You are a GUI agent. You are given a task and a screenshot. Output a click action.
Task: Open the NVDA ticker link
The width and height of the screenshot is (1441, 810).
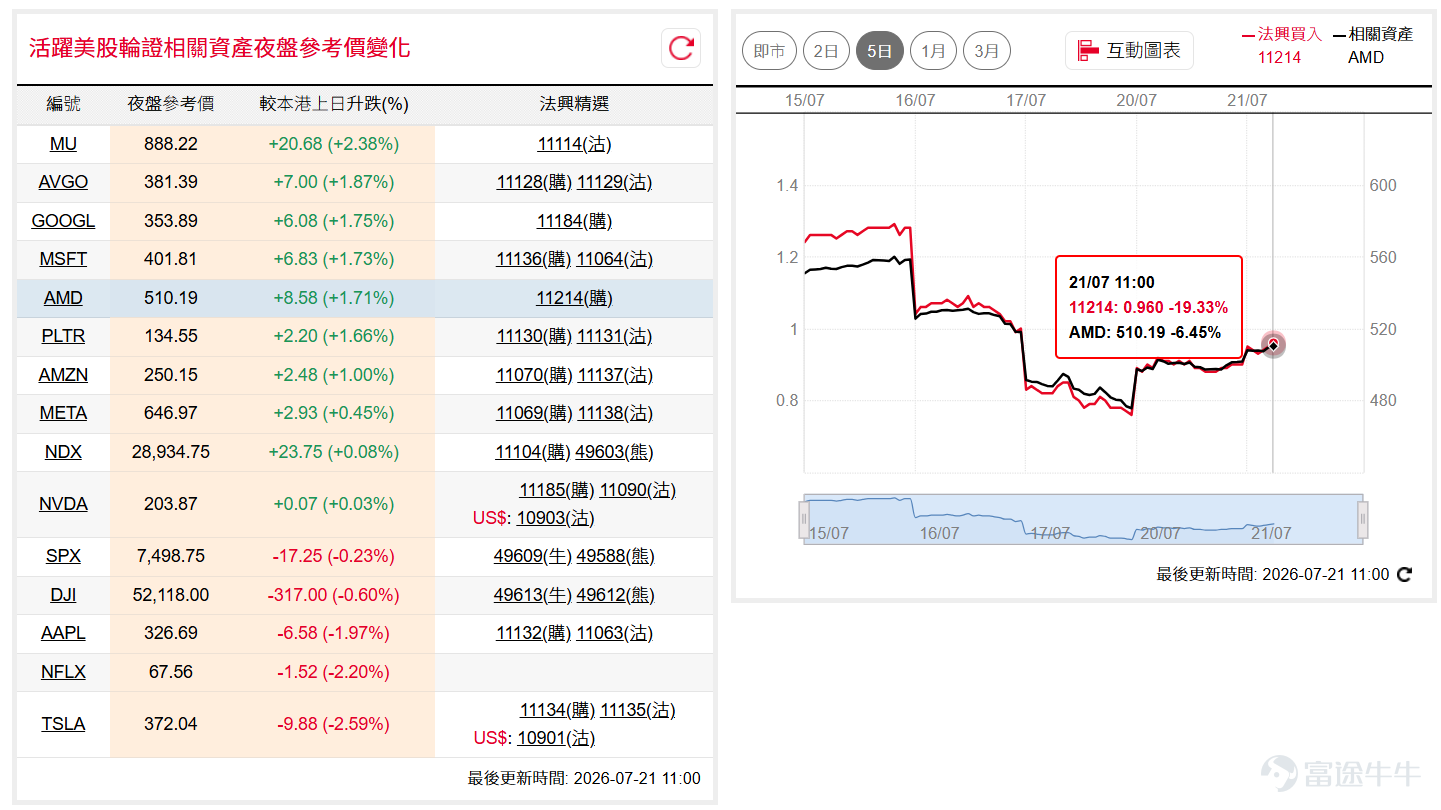click(x=63, y=504)
